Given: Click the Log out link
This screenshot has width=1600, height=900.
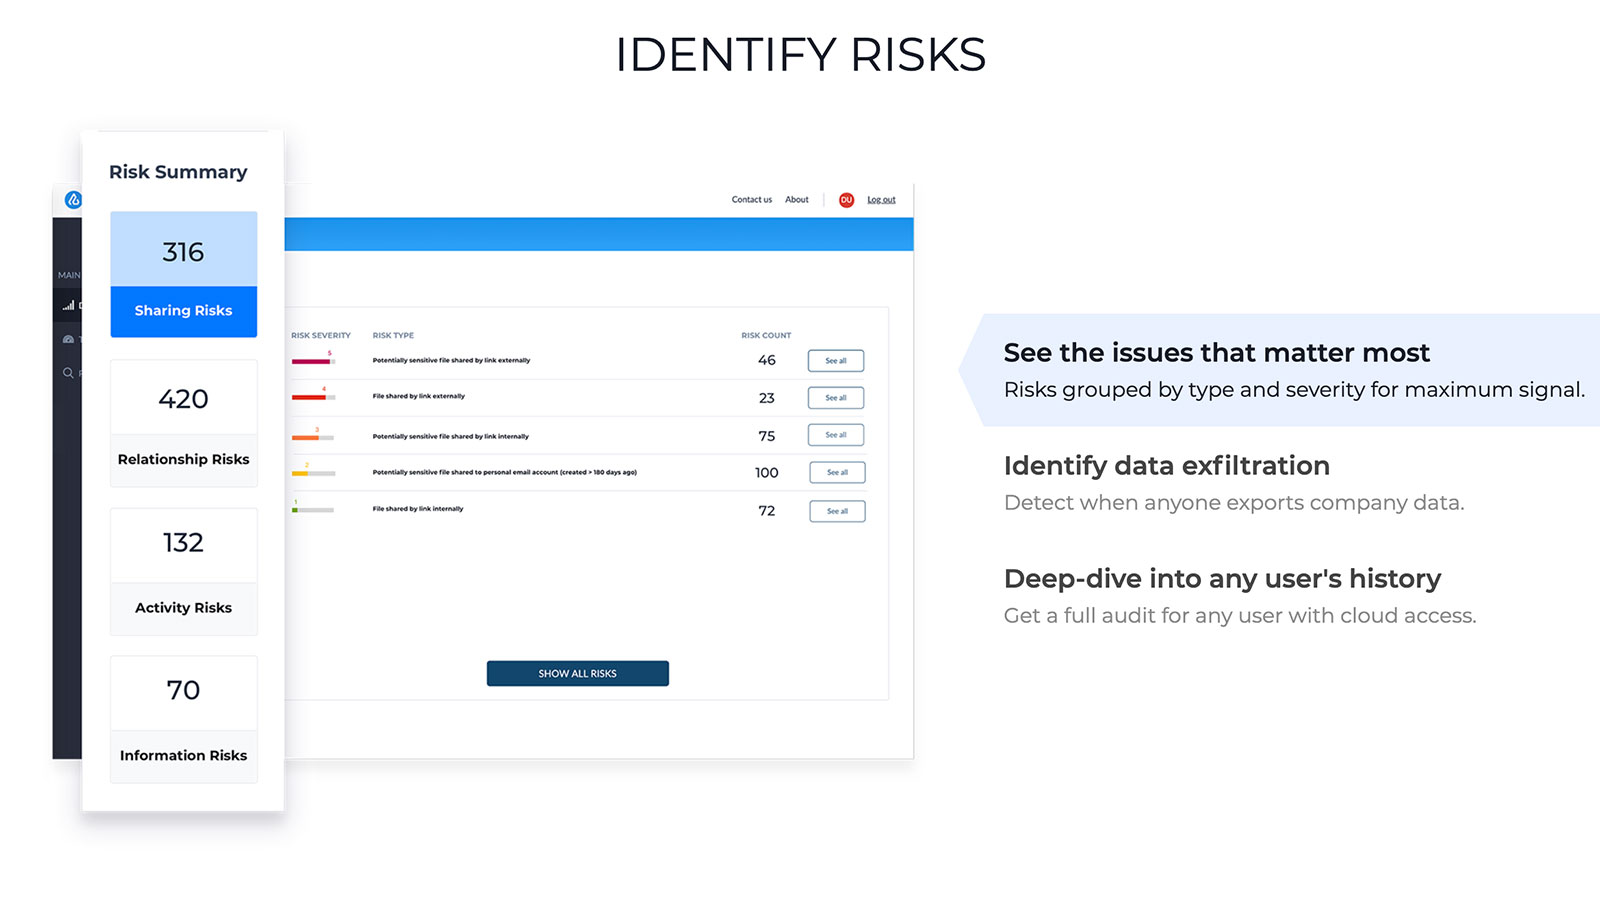Looking at the screenshot, I should click(881, 200).
